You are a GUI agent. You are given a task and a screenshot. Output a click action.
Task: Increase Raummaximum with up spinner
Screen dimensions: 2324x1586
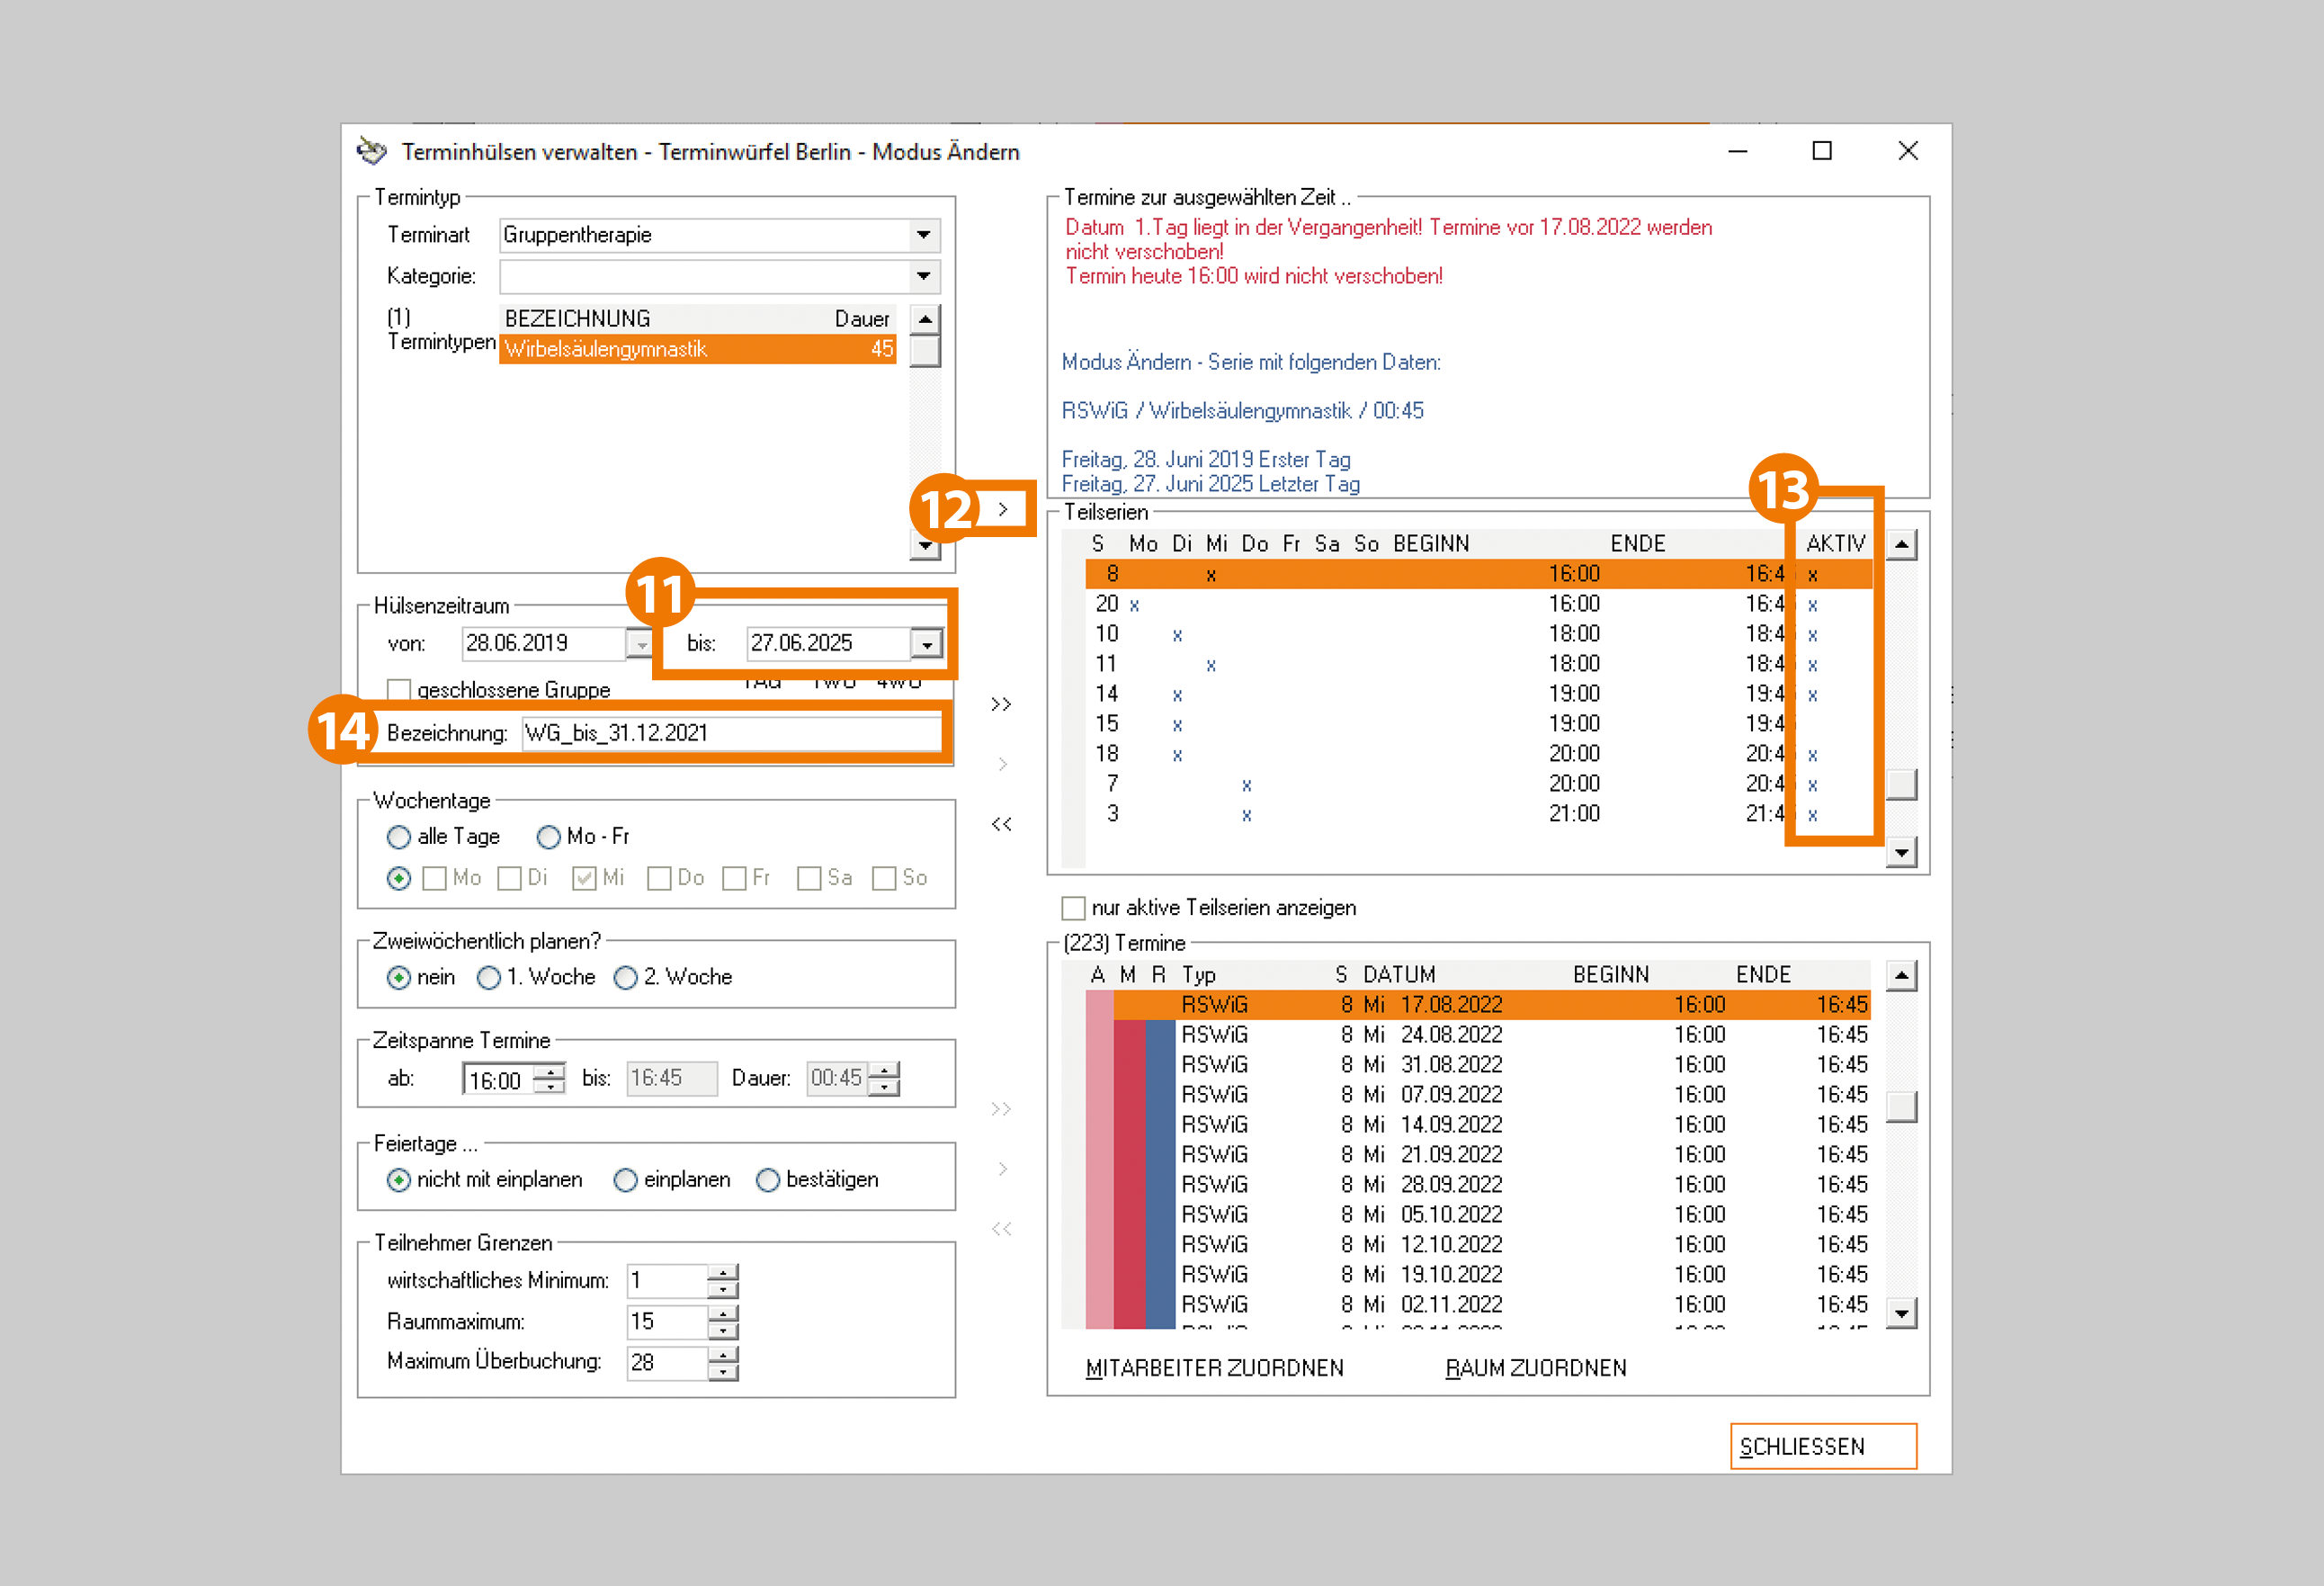pyautogui.click(x=723, y=1314)
